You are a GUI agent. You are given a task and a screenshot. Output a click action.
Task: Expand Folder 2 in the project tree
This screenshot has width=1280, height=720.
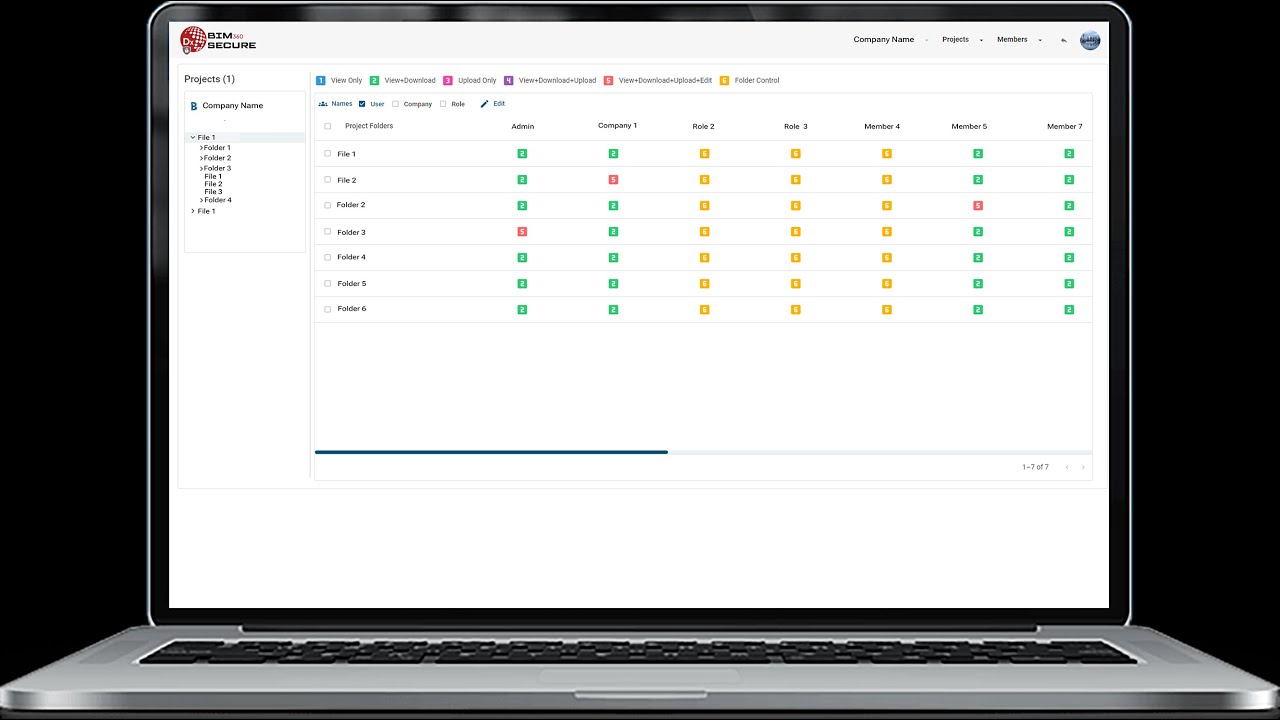pyautogui.click(x=202, y=158)
